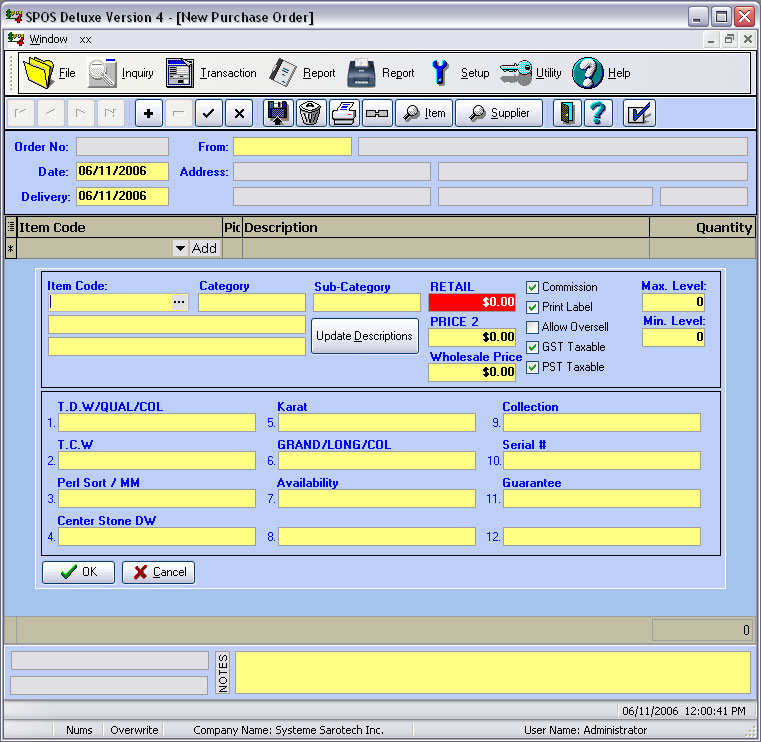Screen dimensions: 761x742
Task: Restore the inner MDI window
Action: (729, 39)
